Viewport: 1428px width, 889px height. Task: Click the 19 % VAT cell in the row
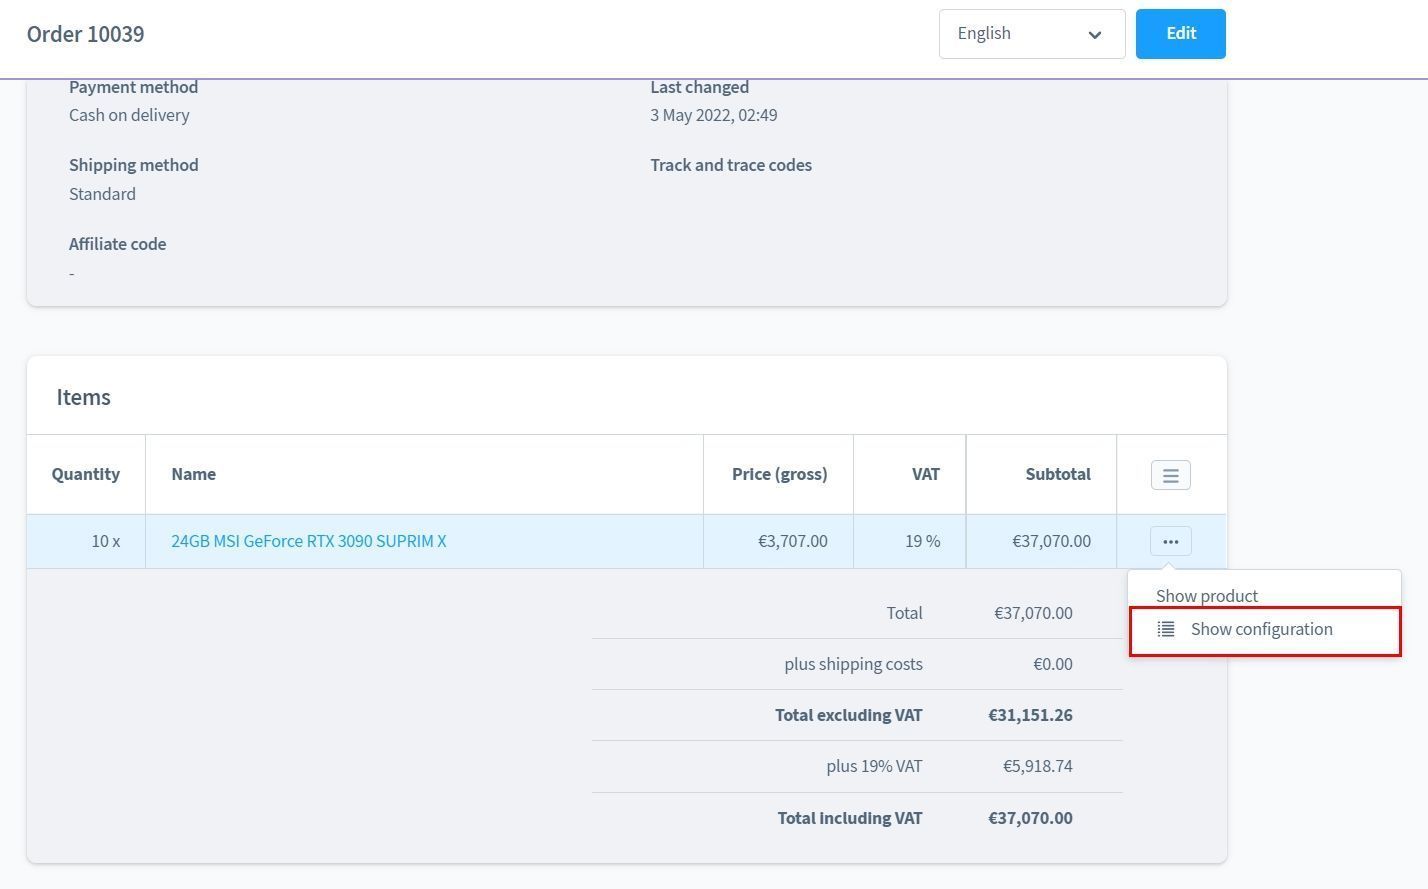(x=922, y=541)
